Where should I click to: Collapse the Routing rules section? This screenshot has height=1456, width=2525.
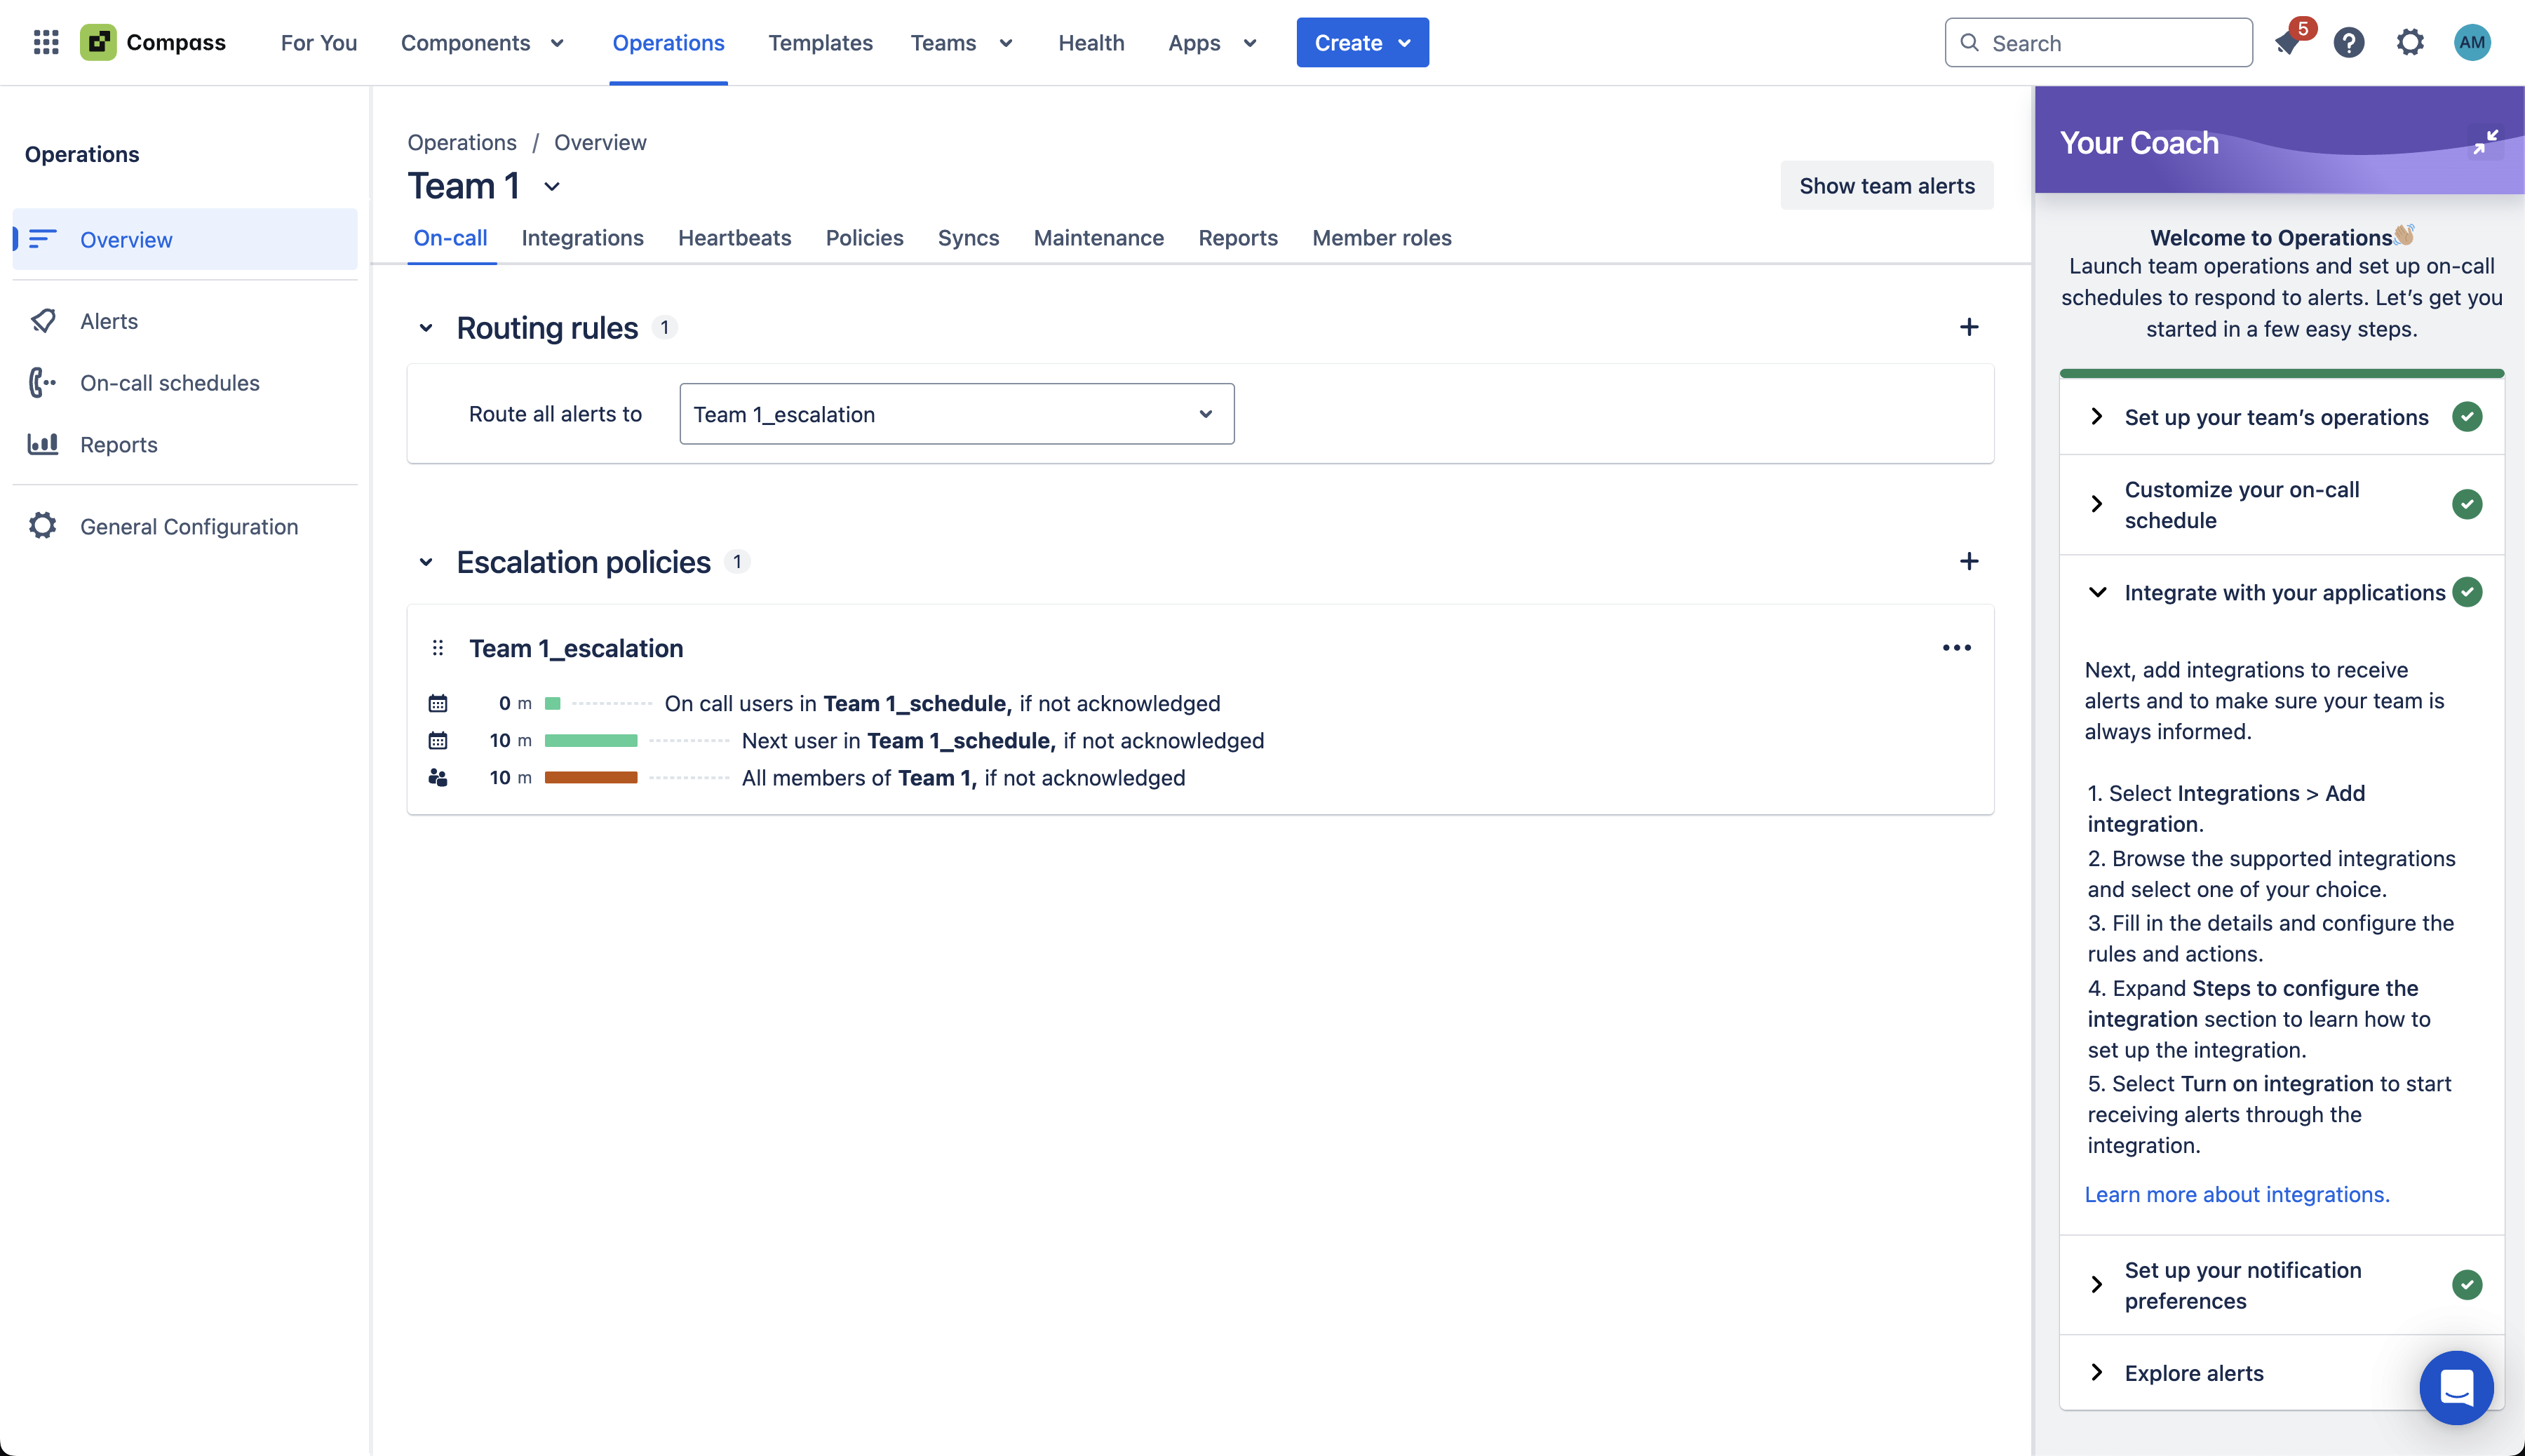pos(426,328)
